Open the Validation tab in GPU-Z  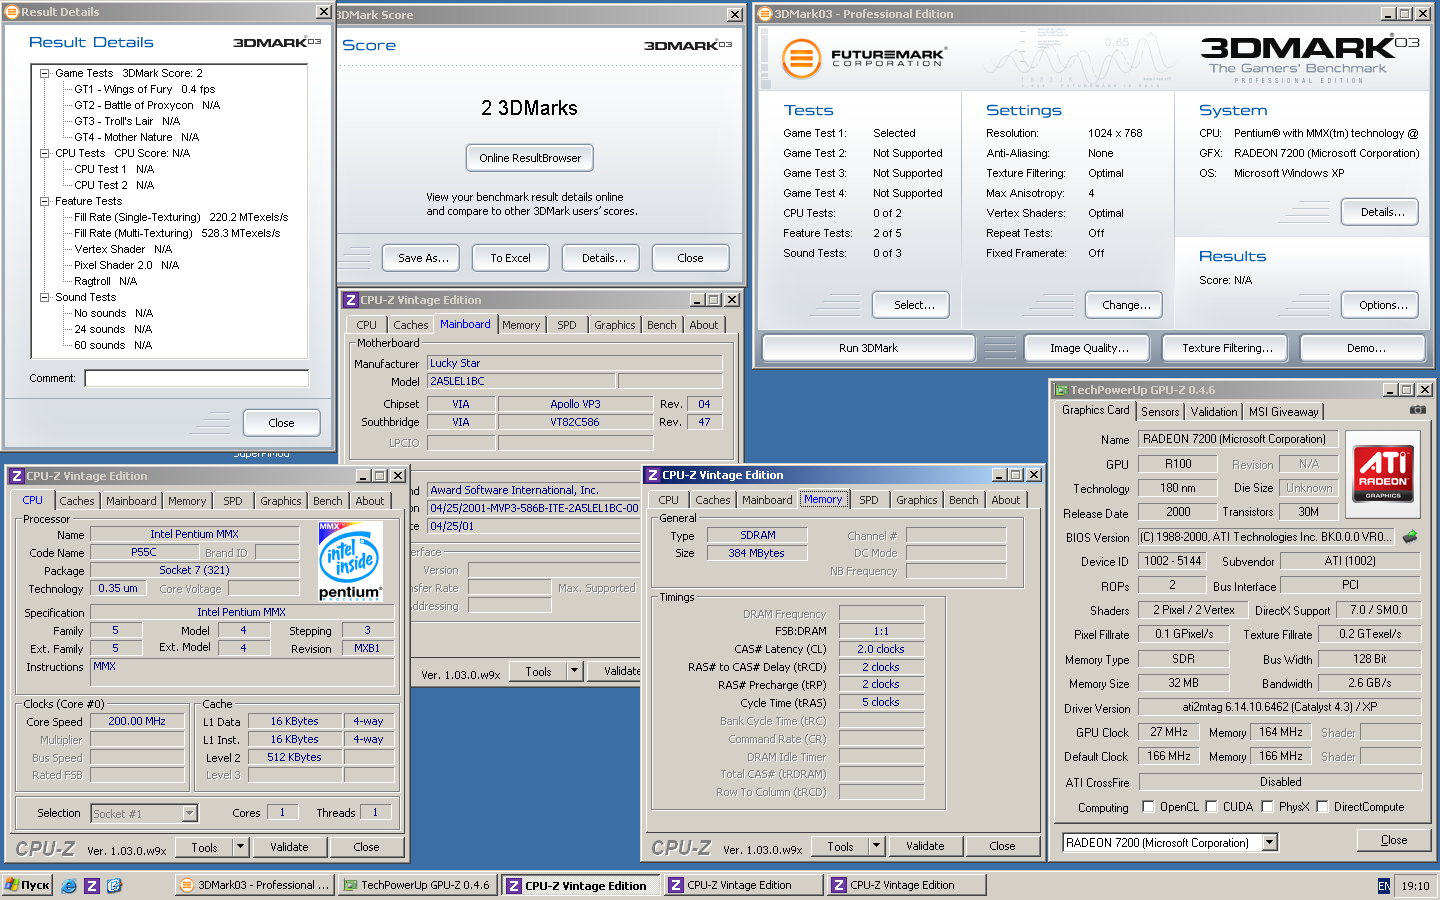tap(1214, 412)
